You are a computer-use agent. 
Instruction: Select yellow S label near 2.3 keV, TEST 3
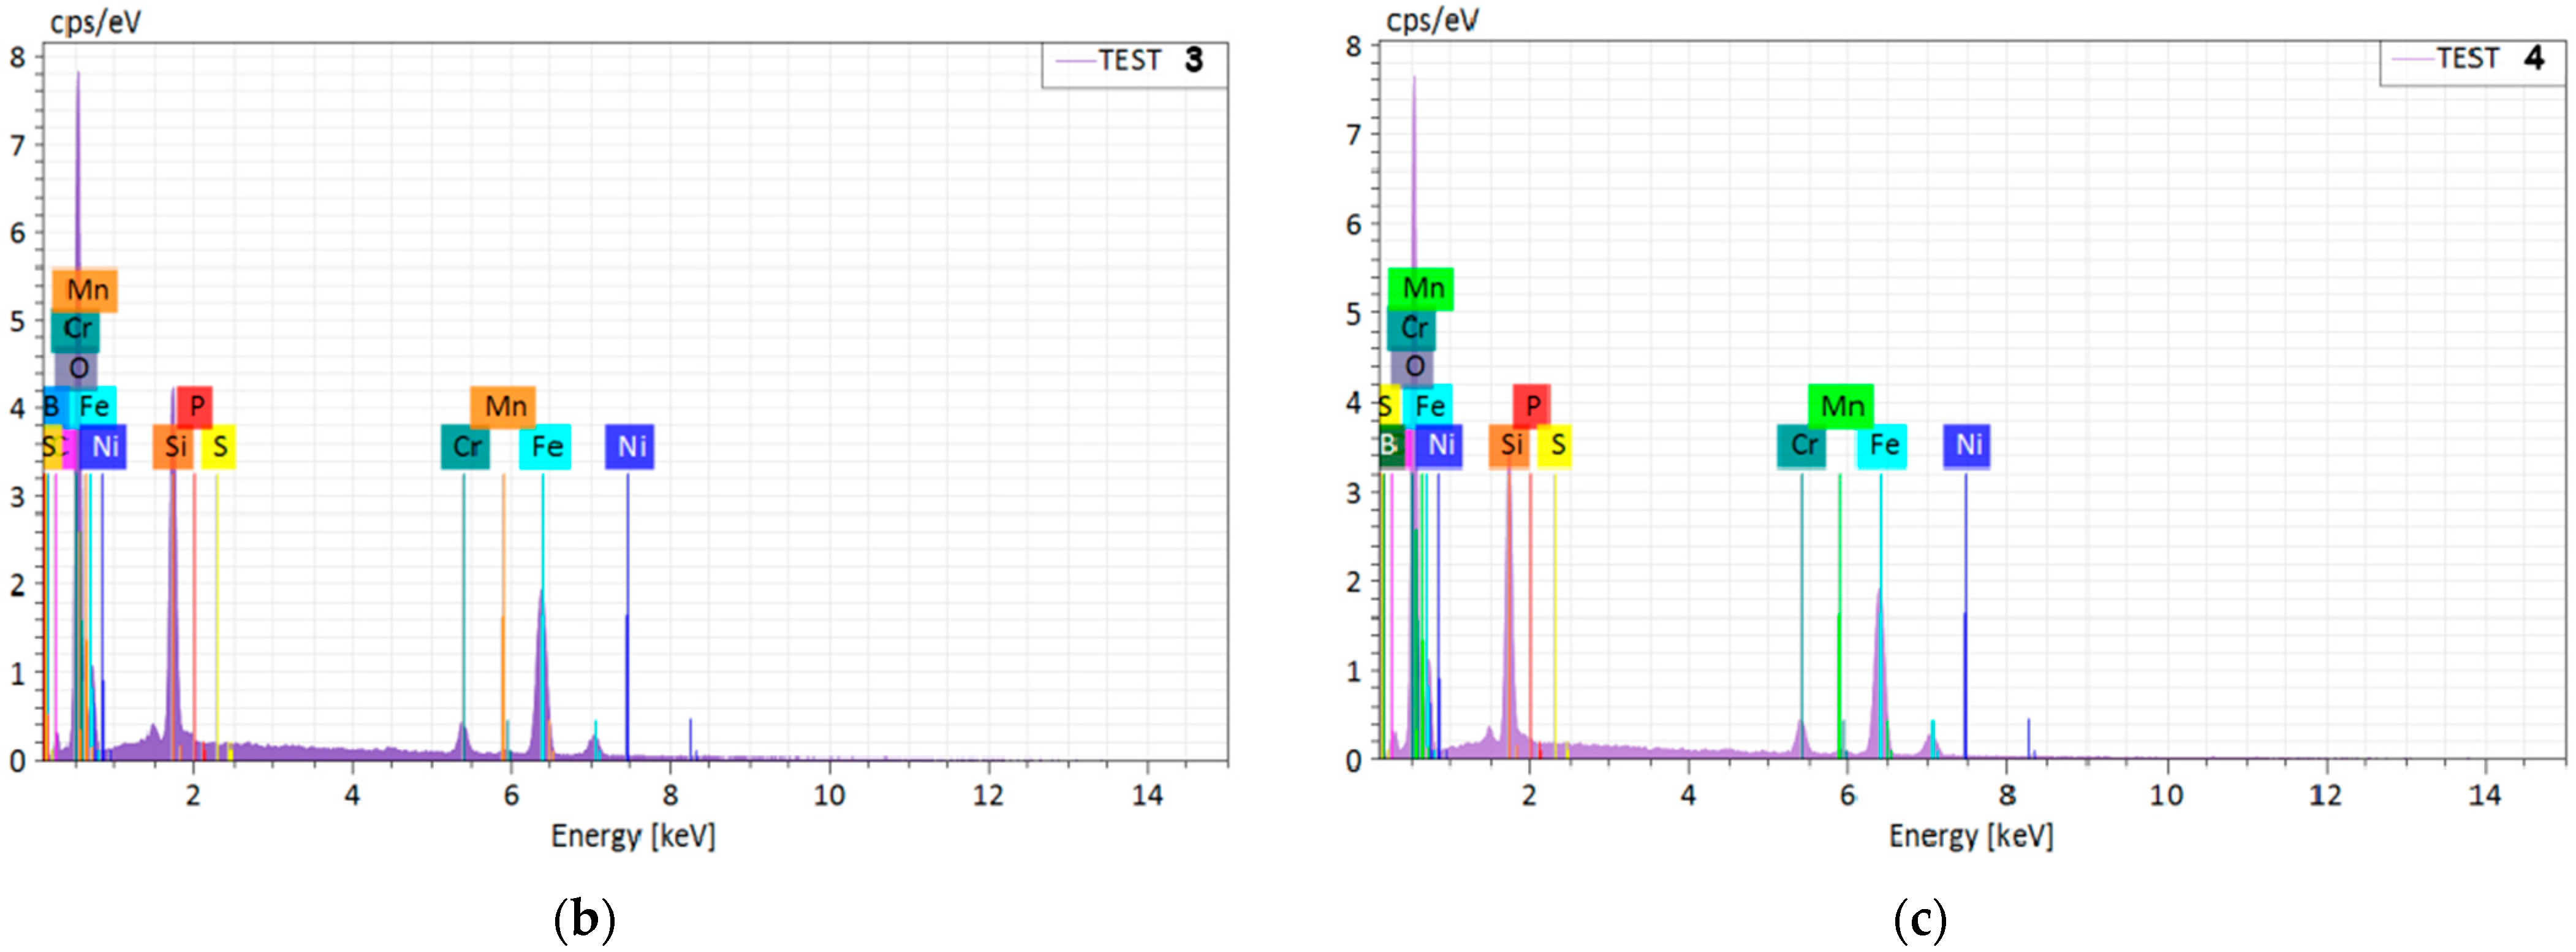click(219, 446)
